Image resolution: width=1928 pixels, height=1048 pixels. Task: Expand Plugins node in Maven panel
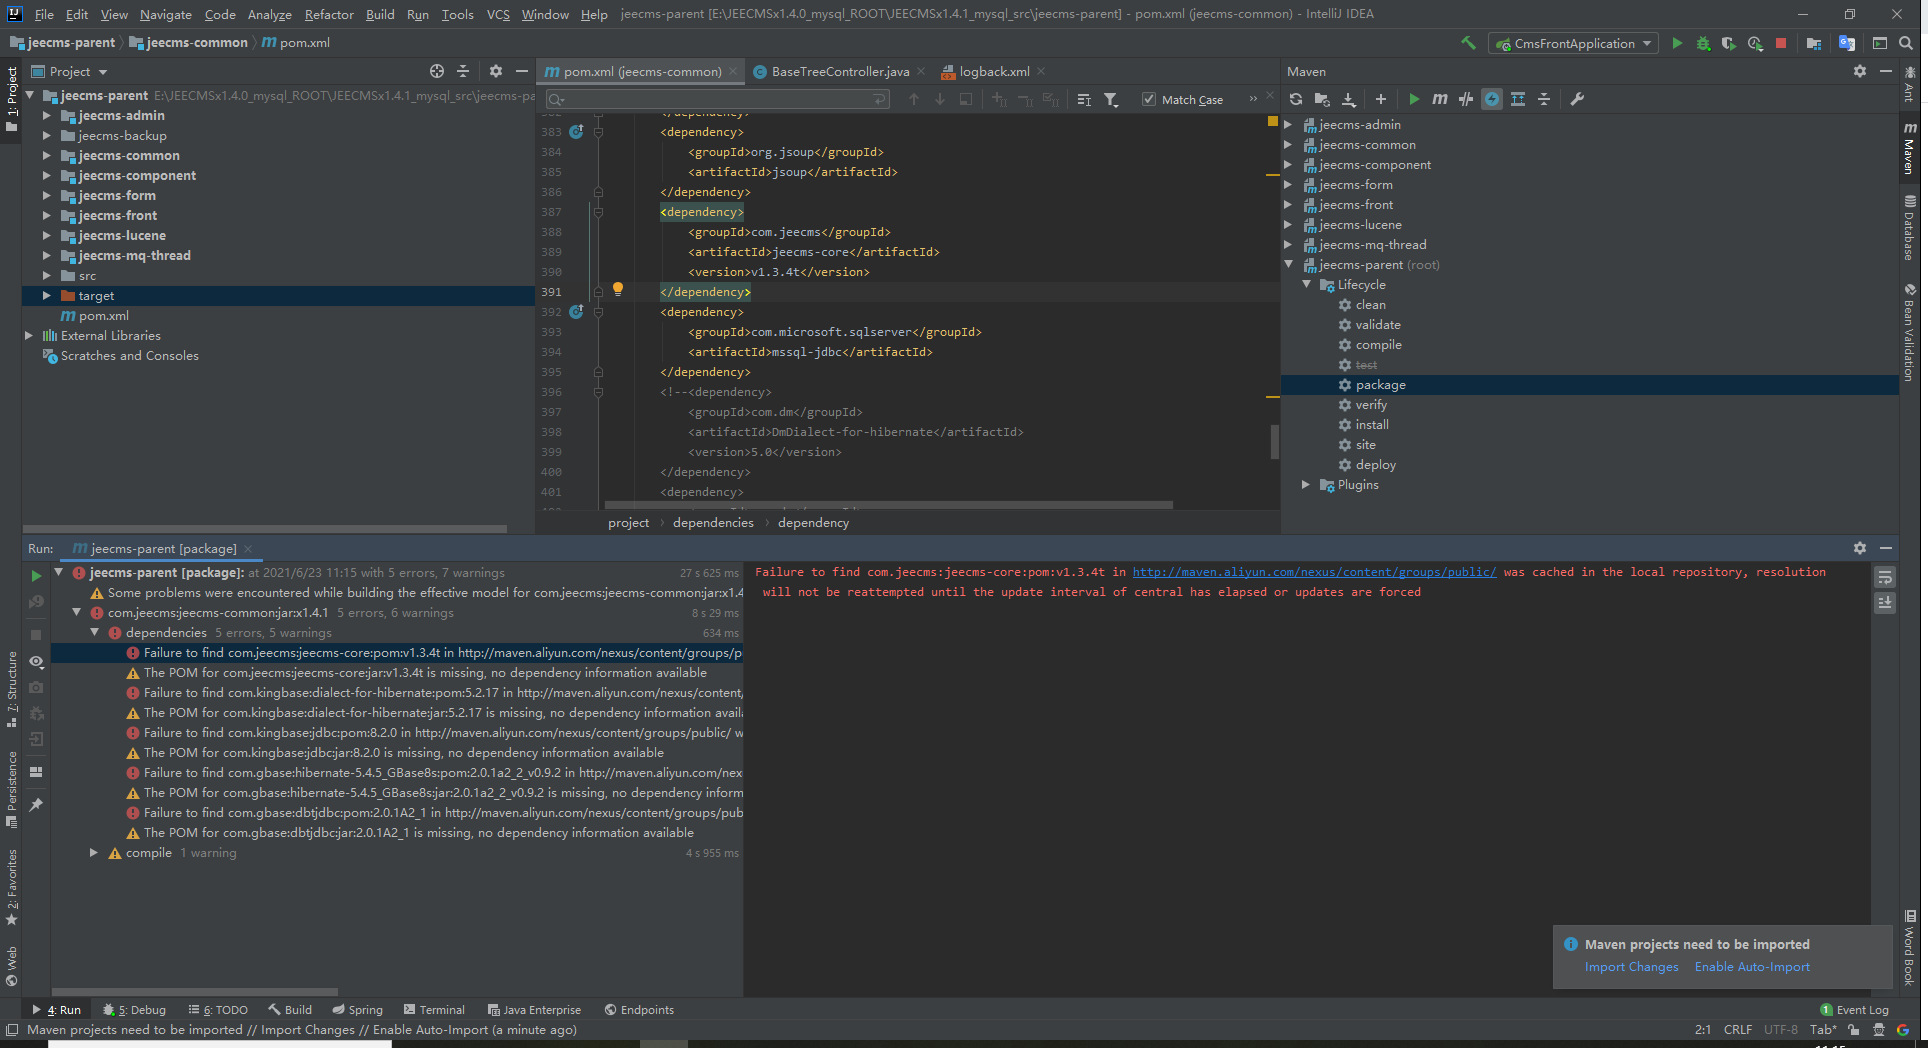[1306, 485]
